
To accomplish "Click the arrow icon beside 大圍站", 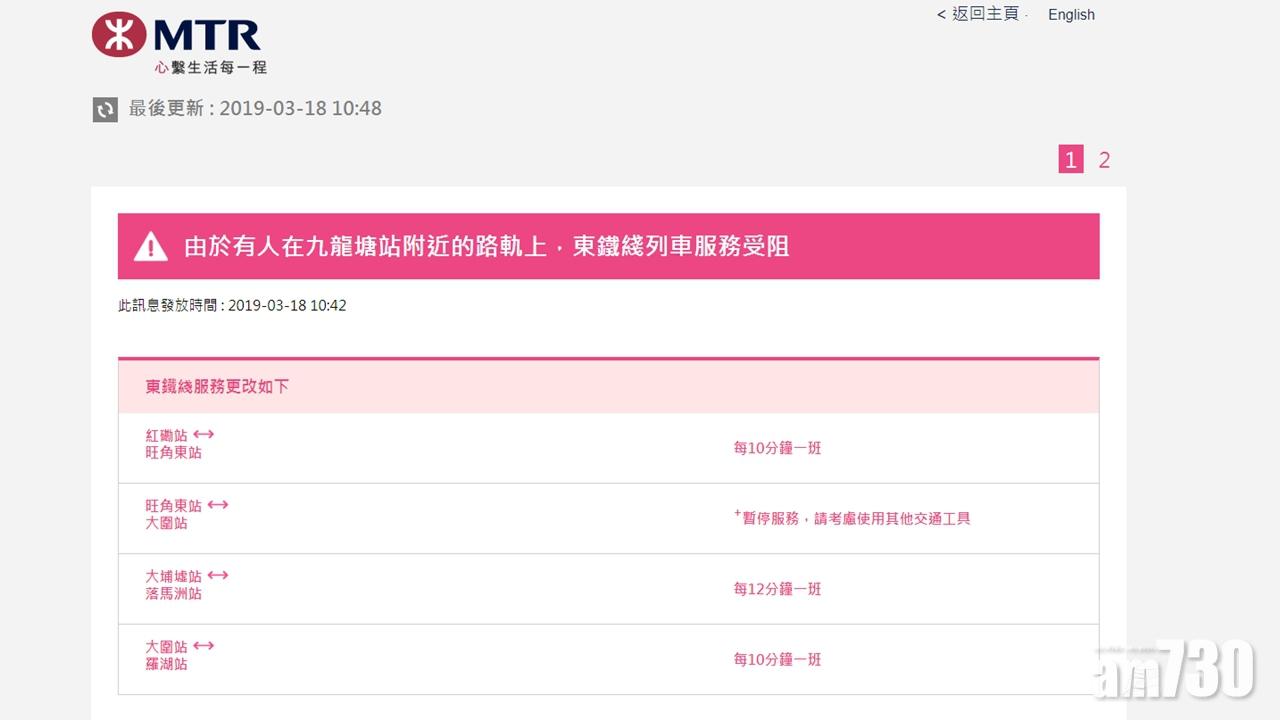I will point(204,646).
